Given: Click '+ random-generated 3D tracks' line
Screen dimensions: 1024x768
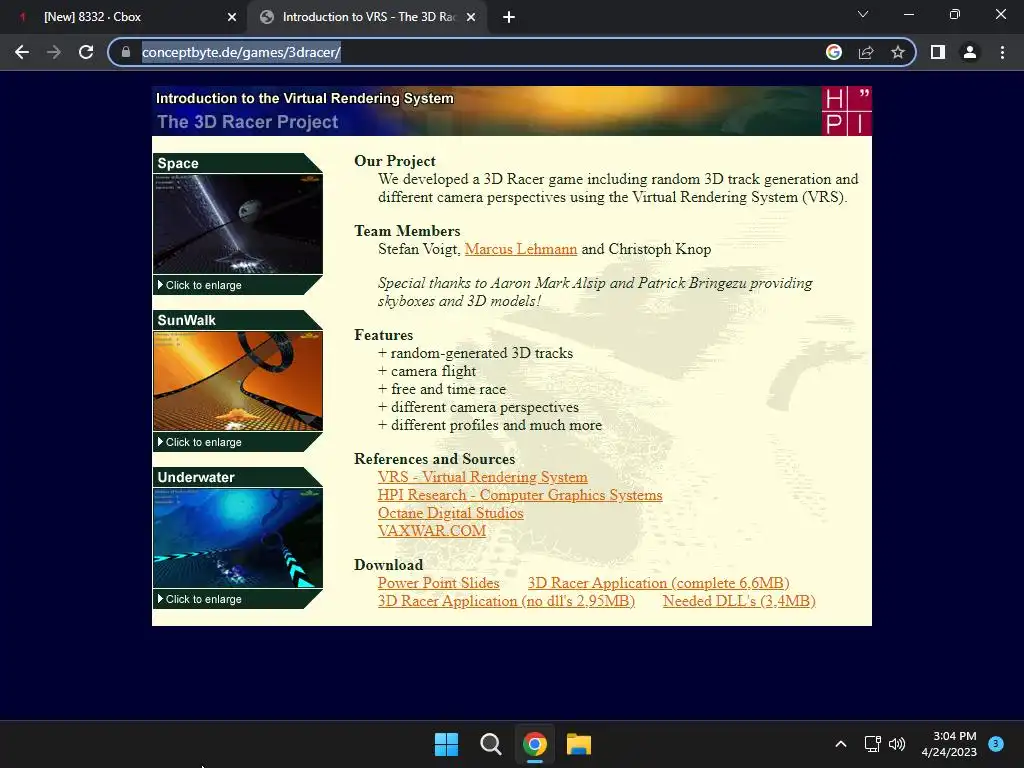Looking at the screenshot, I should pyautogui.click(x=475, y=353).
